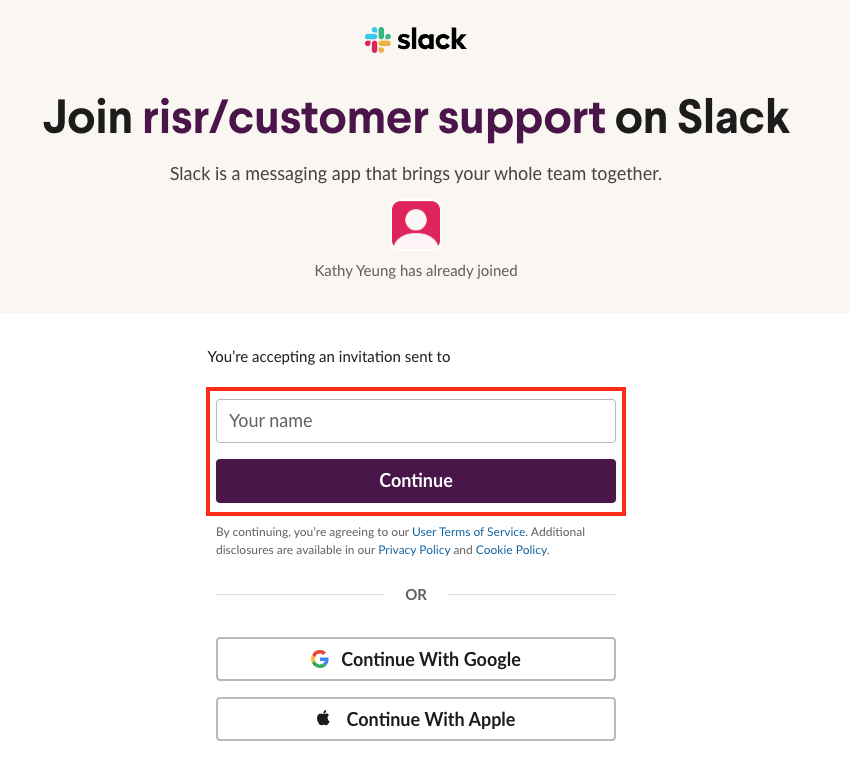This screenshot has height=780, width=850.
Task: Click the Slack logo at the top
Action: [x=415, y=39]
